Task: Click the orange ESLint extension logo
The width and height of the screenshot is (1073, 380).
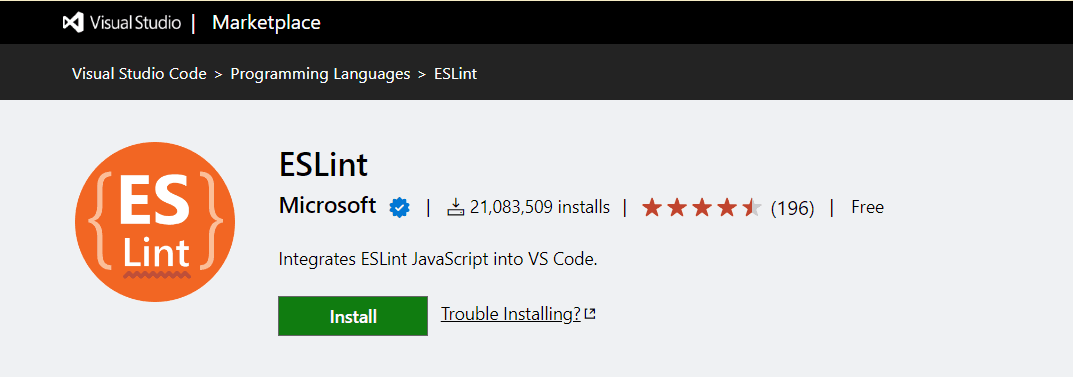Action: coord(155,222)
